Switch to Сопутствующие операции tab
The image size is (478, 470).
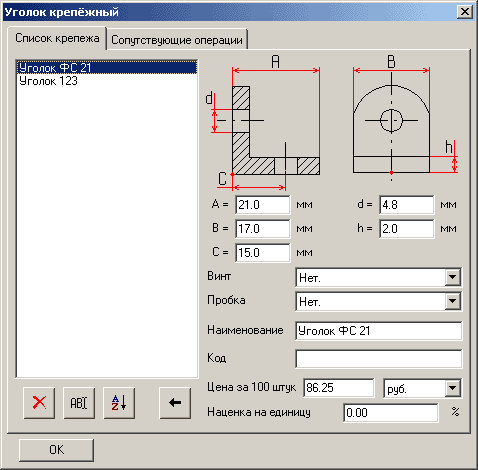177,40
